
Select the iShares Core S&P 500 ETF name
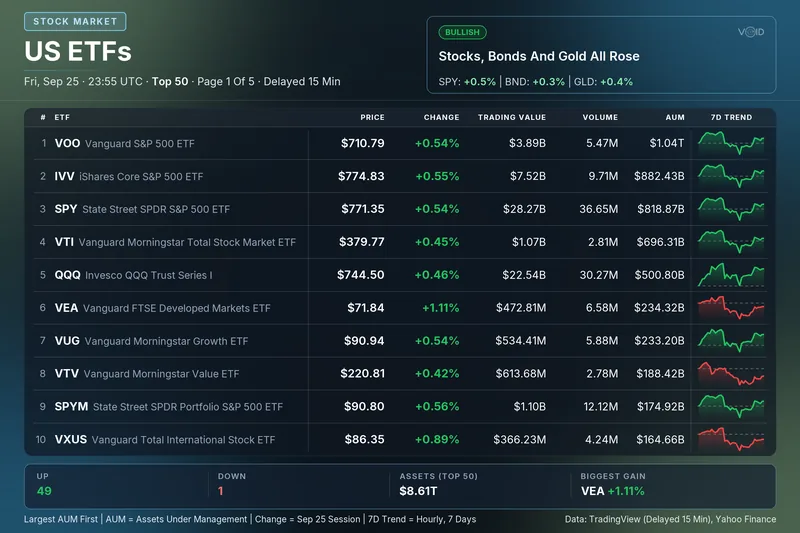(141, 176)
